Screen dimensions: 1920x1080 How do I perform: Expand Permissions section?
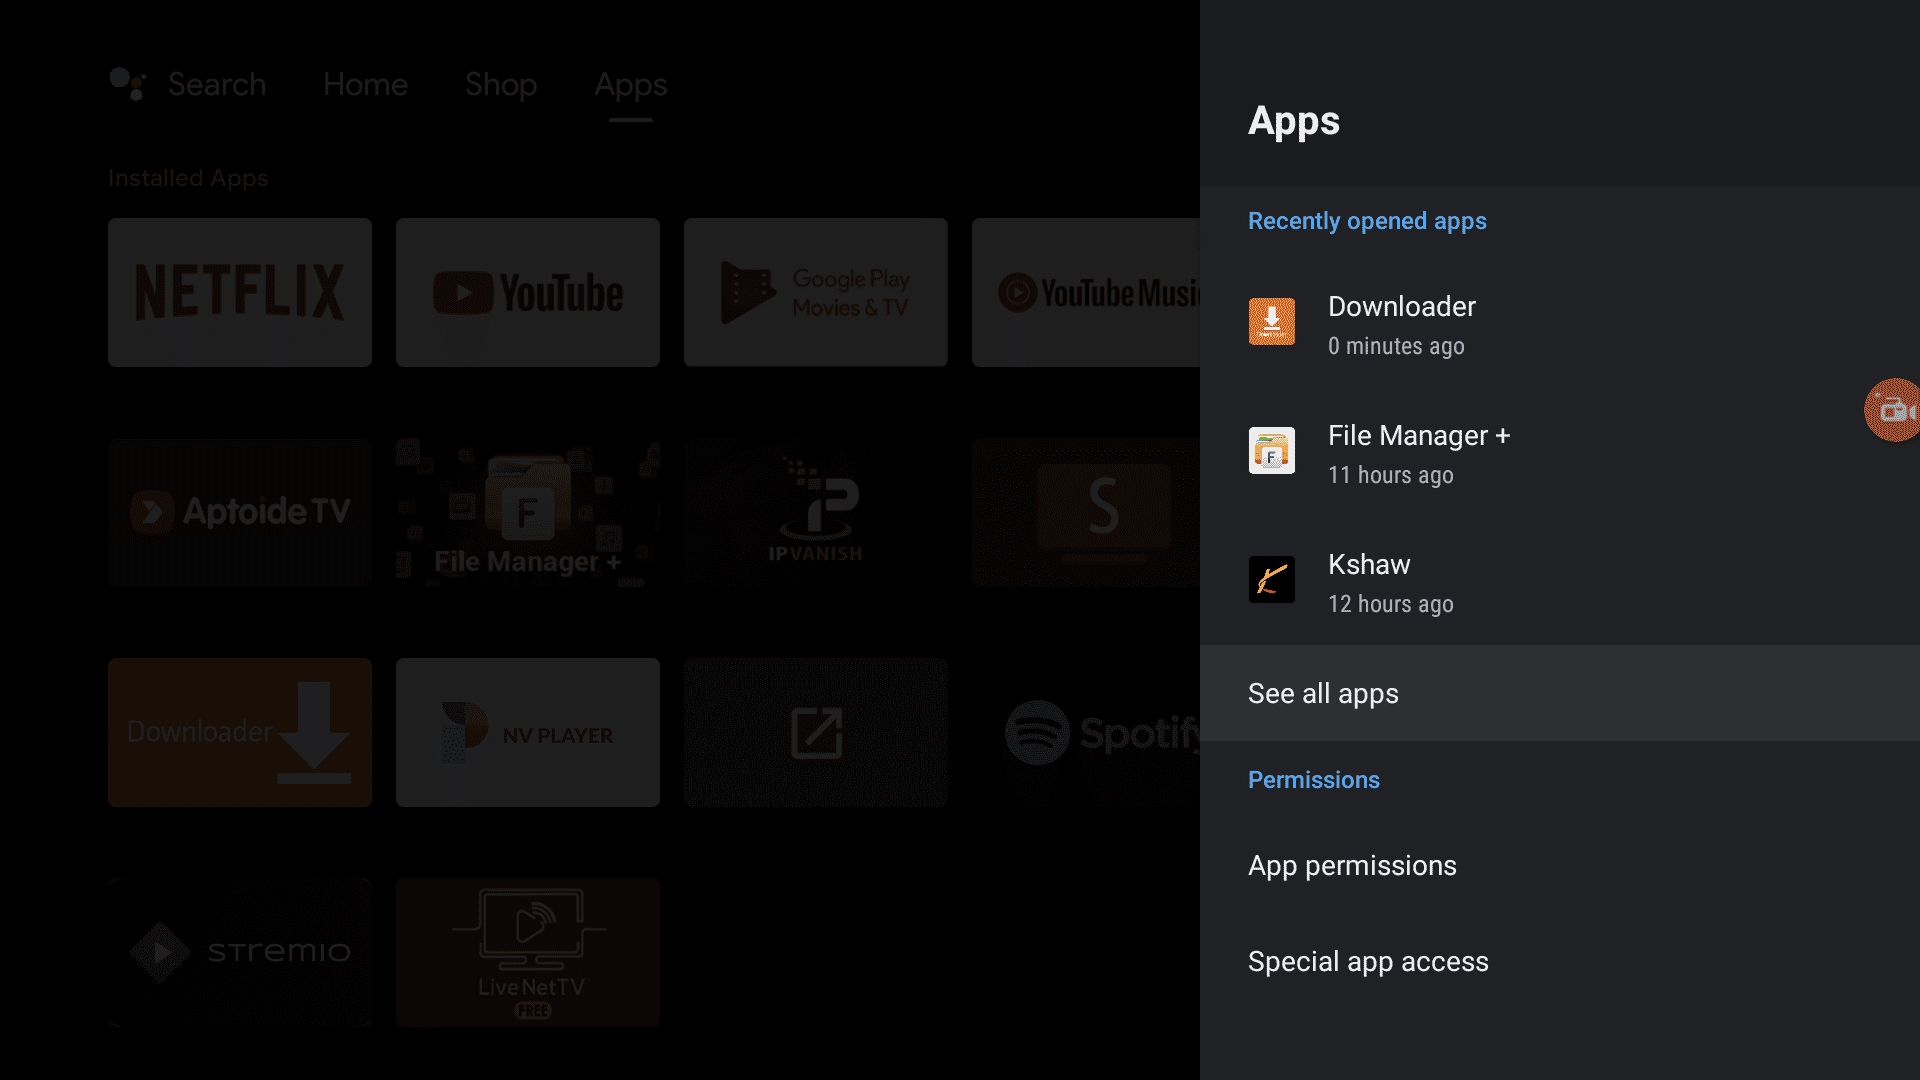[1313, 779]
